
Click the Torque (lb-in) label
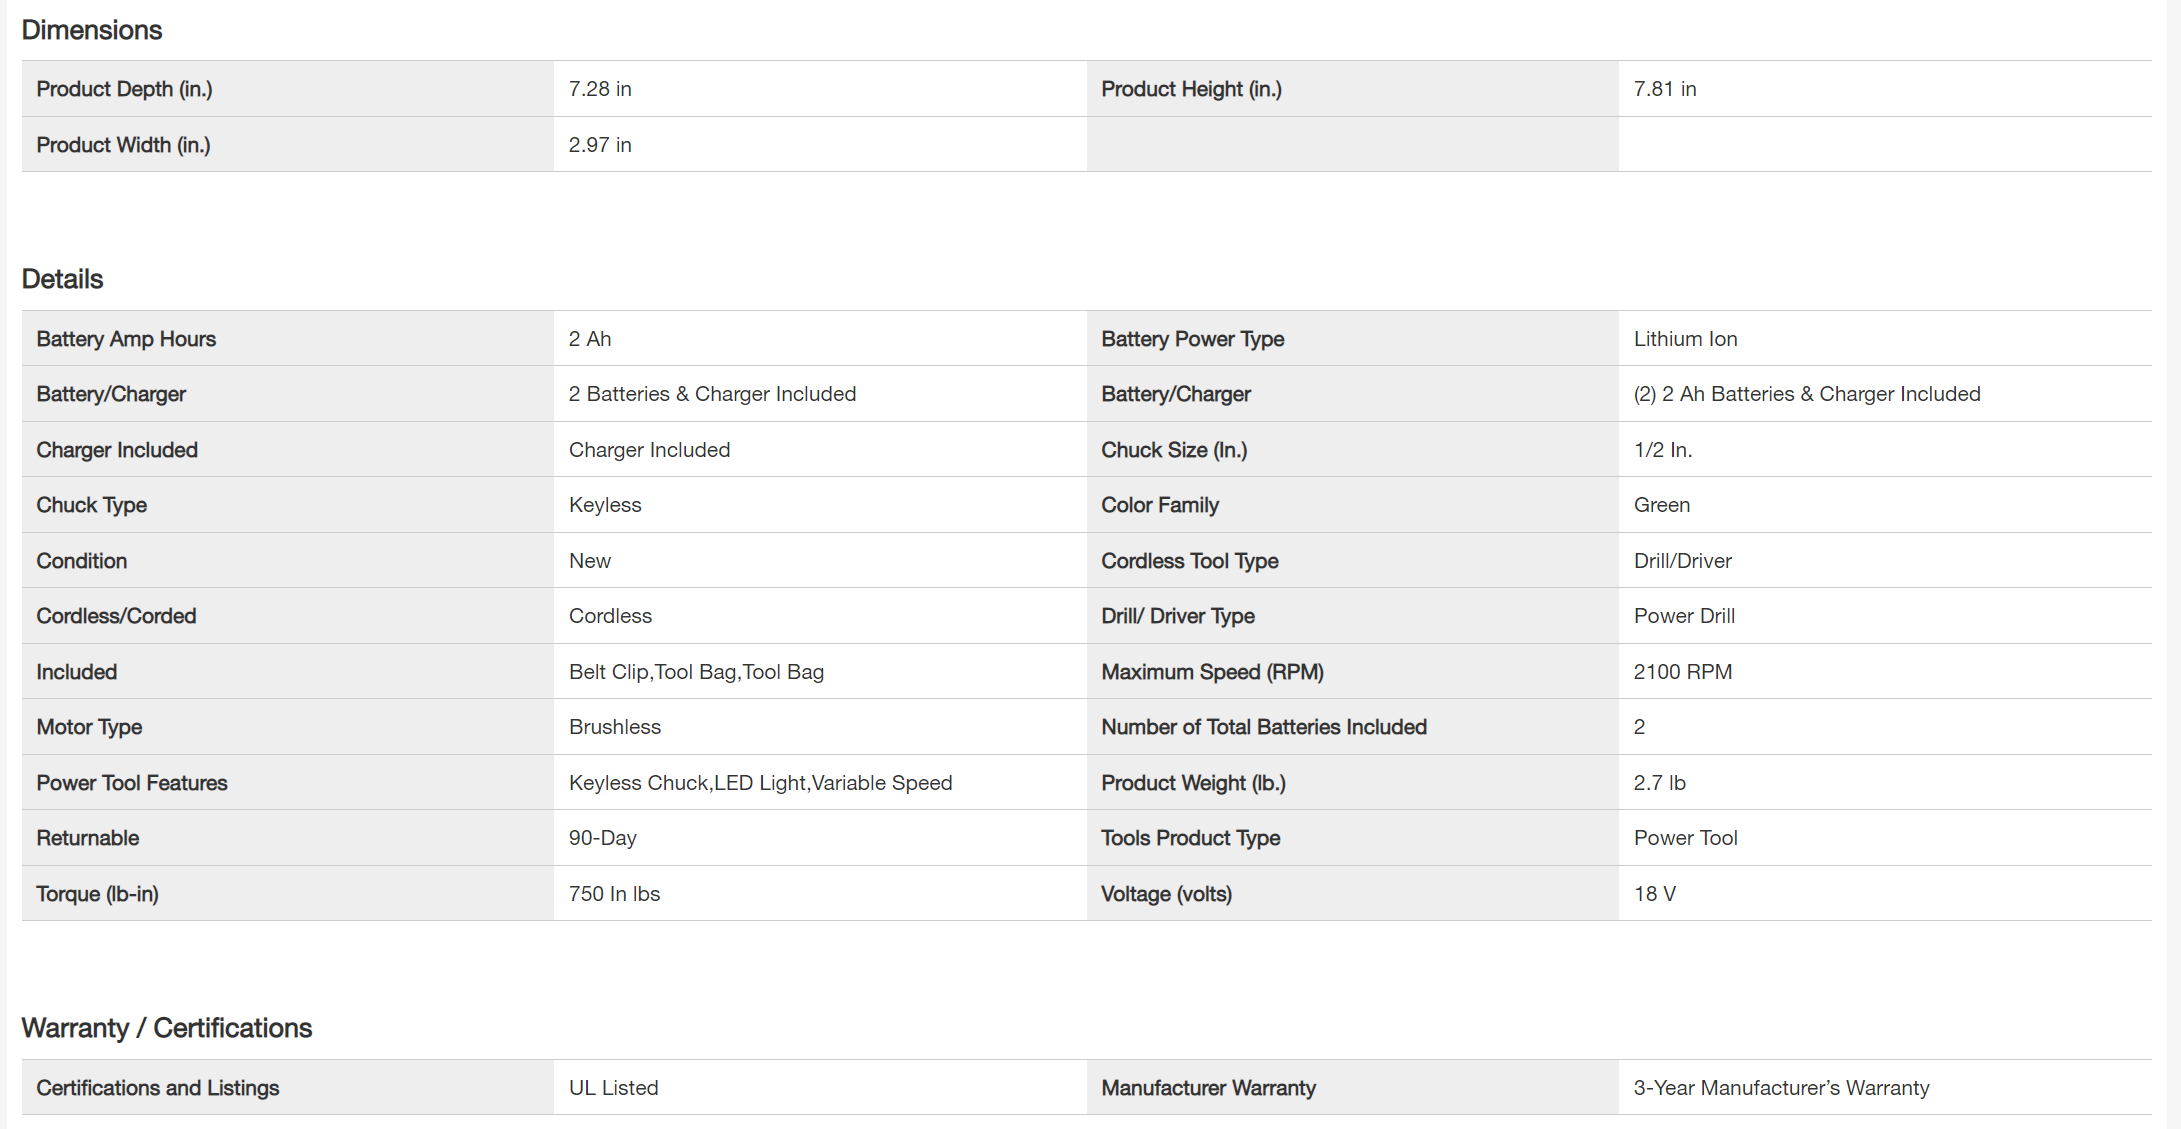[x=98, y=894]
